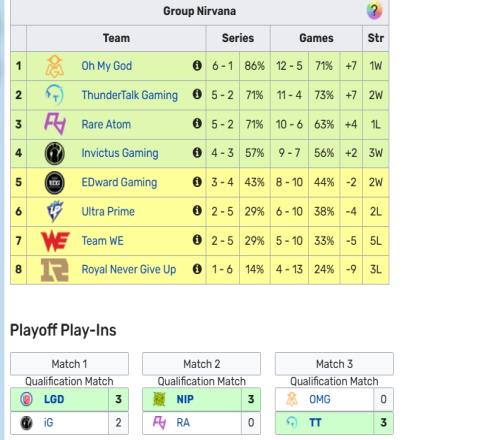Show info for Team WE row
The image size is (500, 440).
pyautogui.click(x=197, y=240)
